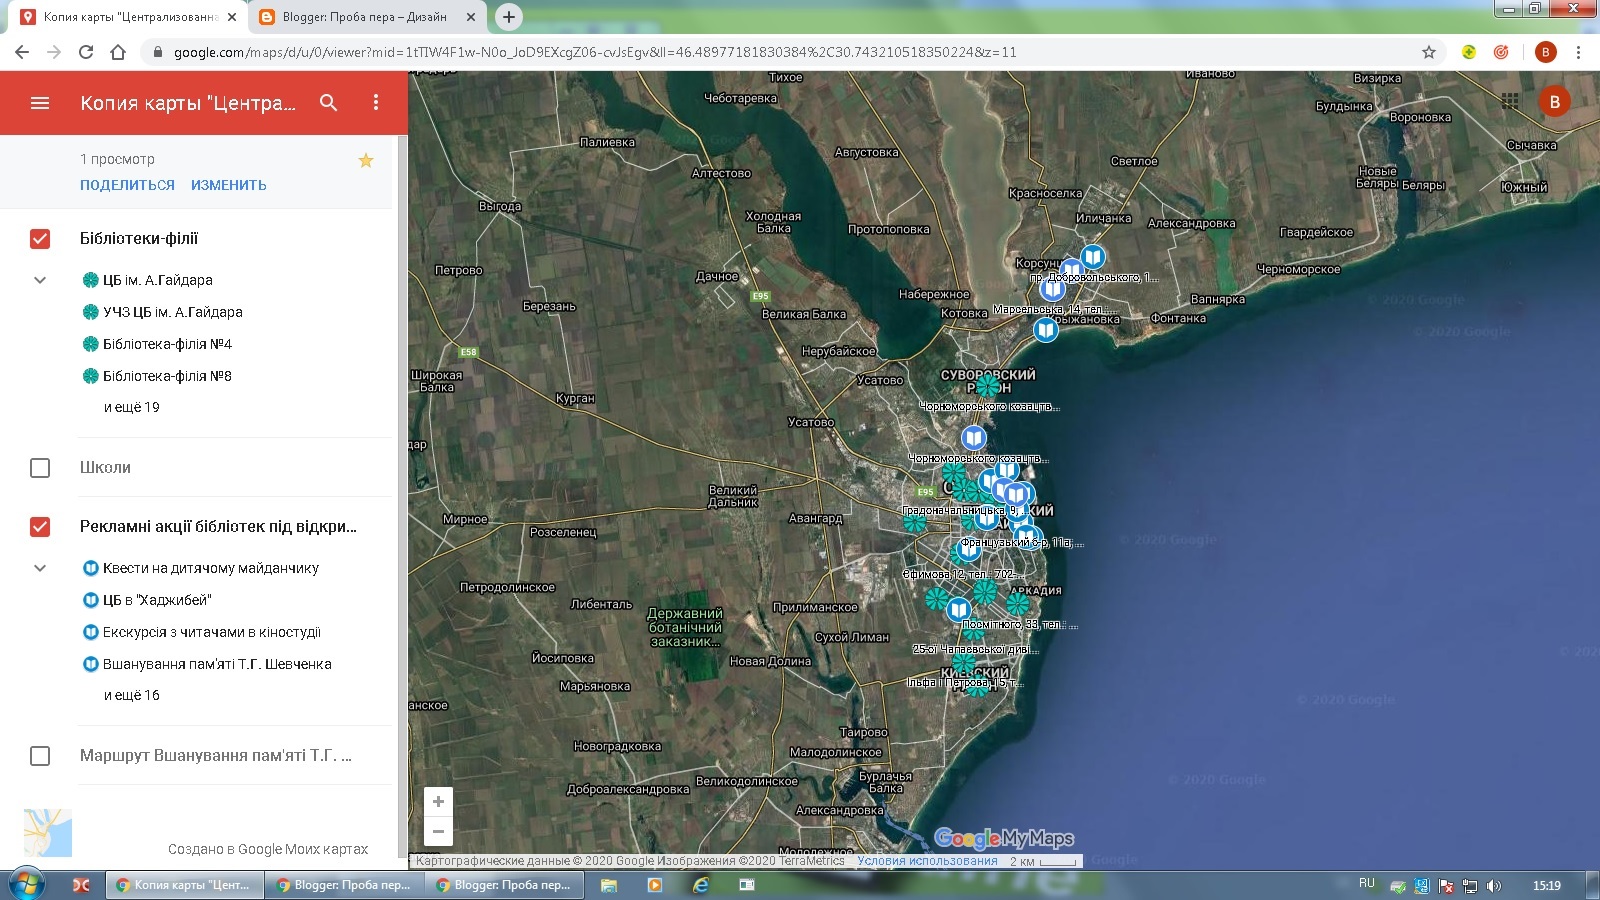The height and width of the screenshot is (900, 1600).
Task: Click the RU language indicator in tray
Action: click(1367, 884)
